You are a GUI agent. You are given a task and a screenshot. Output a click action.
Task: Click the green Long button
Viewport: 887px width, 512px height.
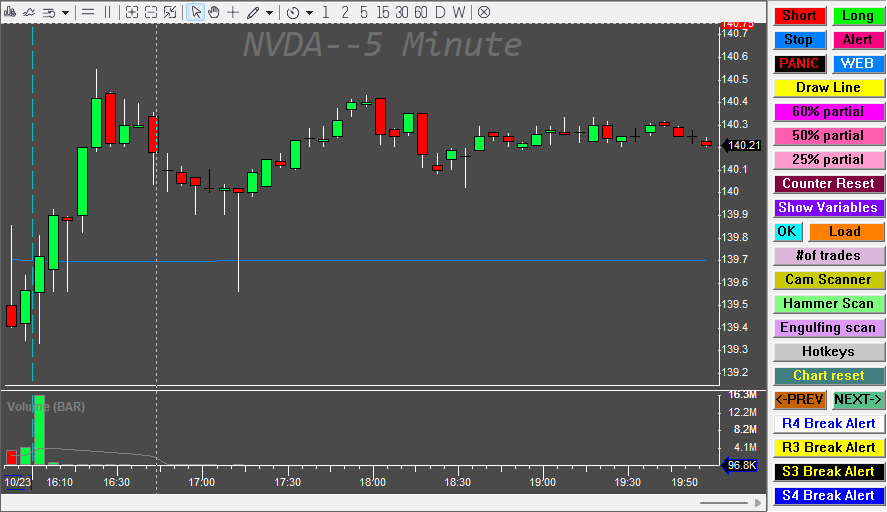(858, 16)
